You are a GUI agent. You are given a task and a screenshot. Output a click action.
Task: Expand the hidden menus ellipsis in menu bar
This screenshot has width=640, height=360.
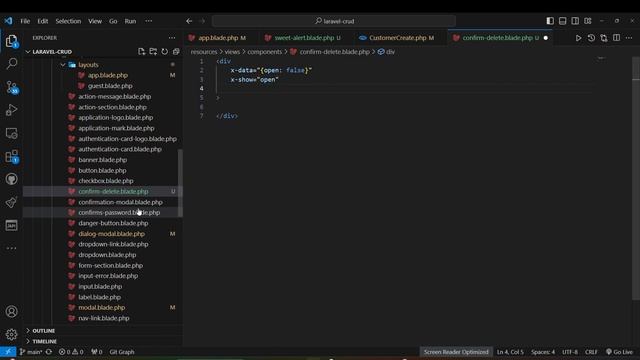[x=149, y=21]
